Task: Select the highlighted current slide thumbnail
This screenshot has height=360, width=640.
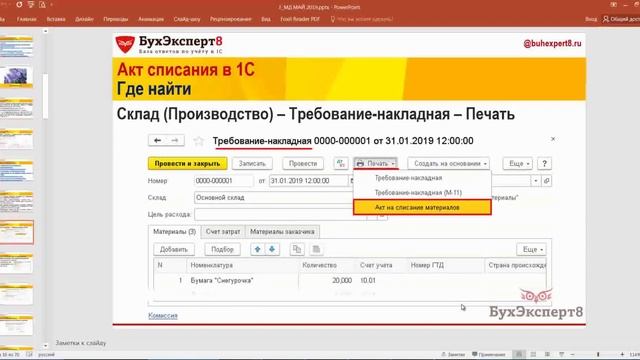Action: pos(16,232)
